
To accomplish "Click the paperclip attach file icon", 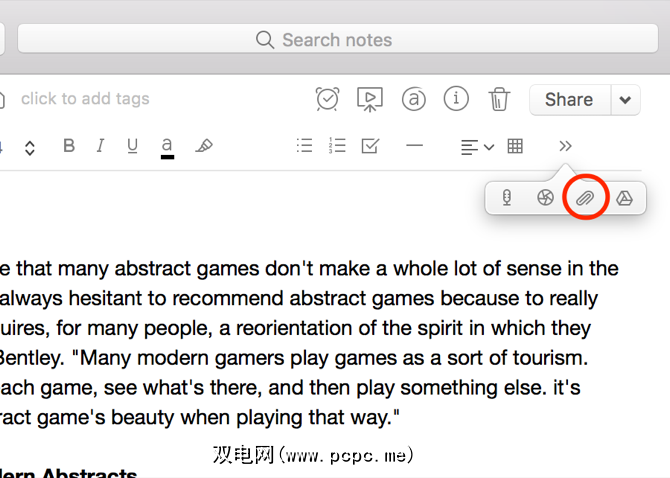I will point(585,198).
